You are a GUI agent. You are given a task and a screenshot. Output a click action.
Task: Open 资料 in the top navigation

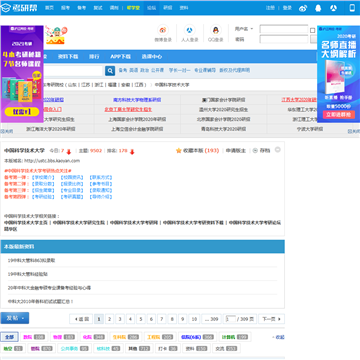click(x=184, y=8)
